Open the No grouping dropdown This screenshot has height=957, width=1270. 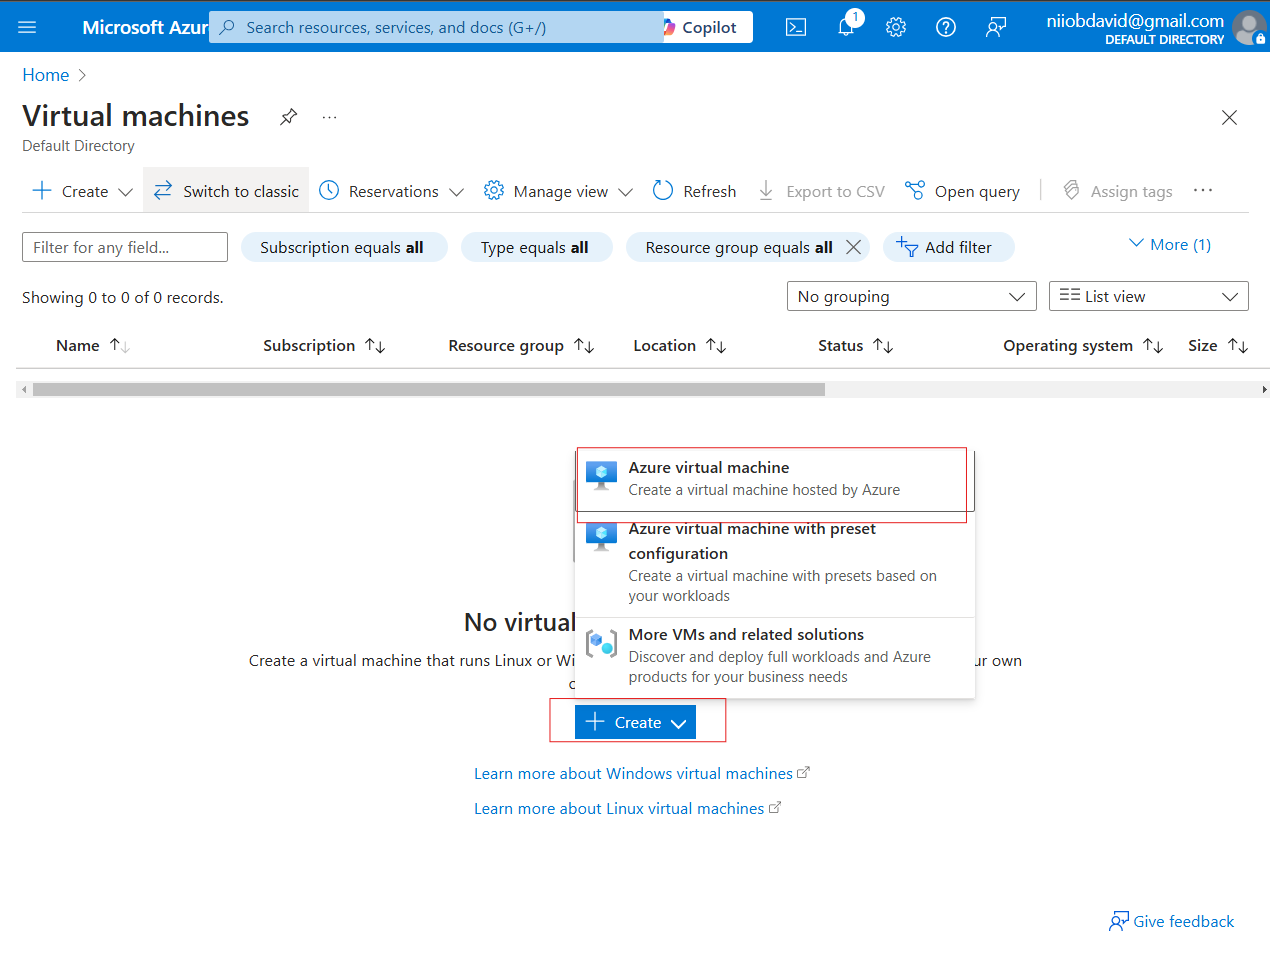(912, 296)
